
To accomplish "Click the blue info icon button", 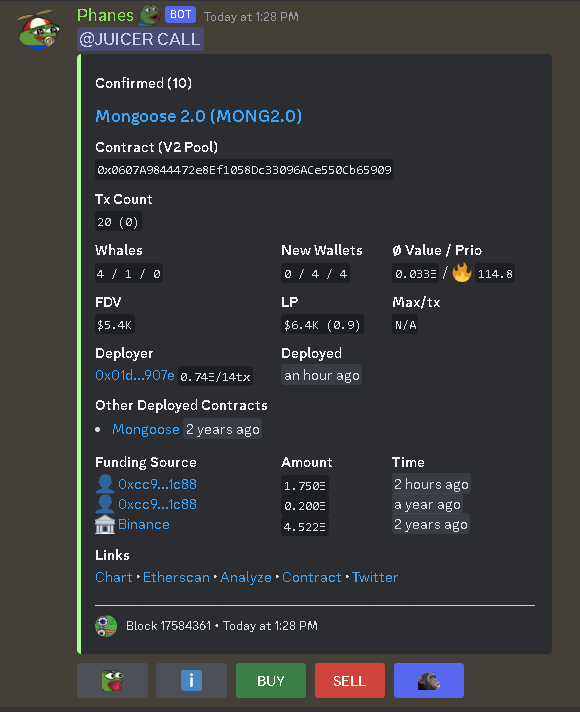I will 191,680.
